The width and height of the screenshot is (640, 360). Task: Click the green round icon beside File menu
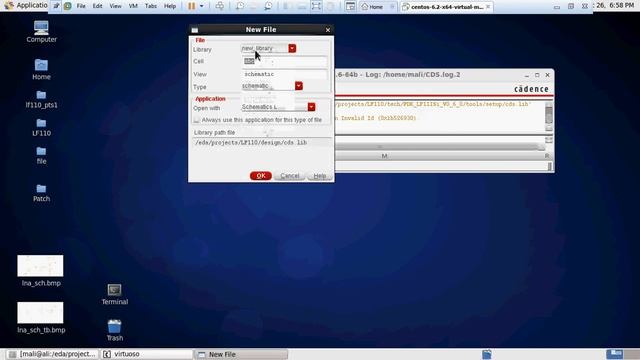[68, 6]
